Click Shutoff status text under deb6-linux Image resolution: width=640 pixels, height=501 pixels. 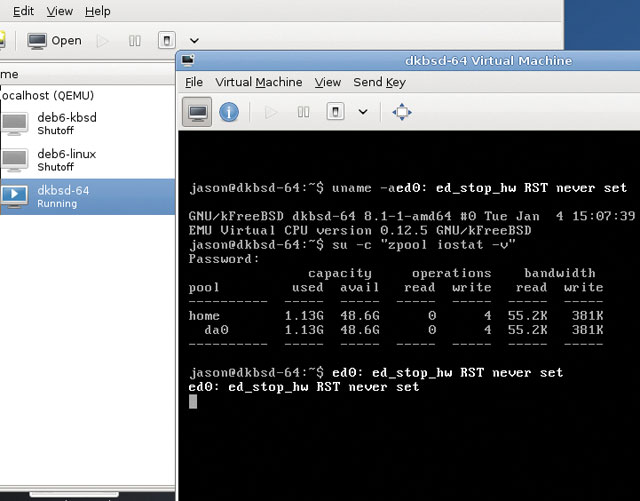(x=56, y=167)
